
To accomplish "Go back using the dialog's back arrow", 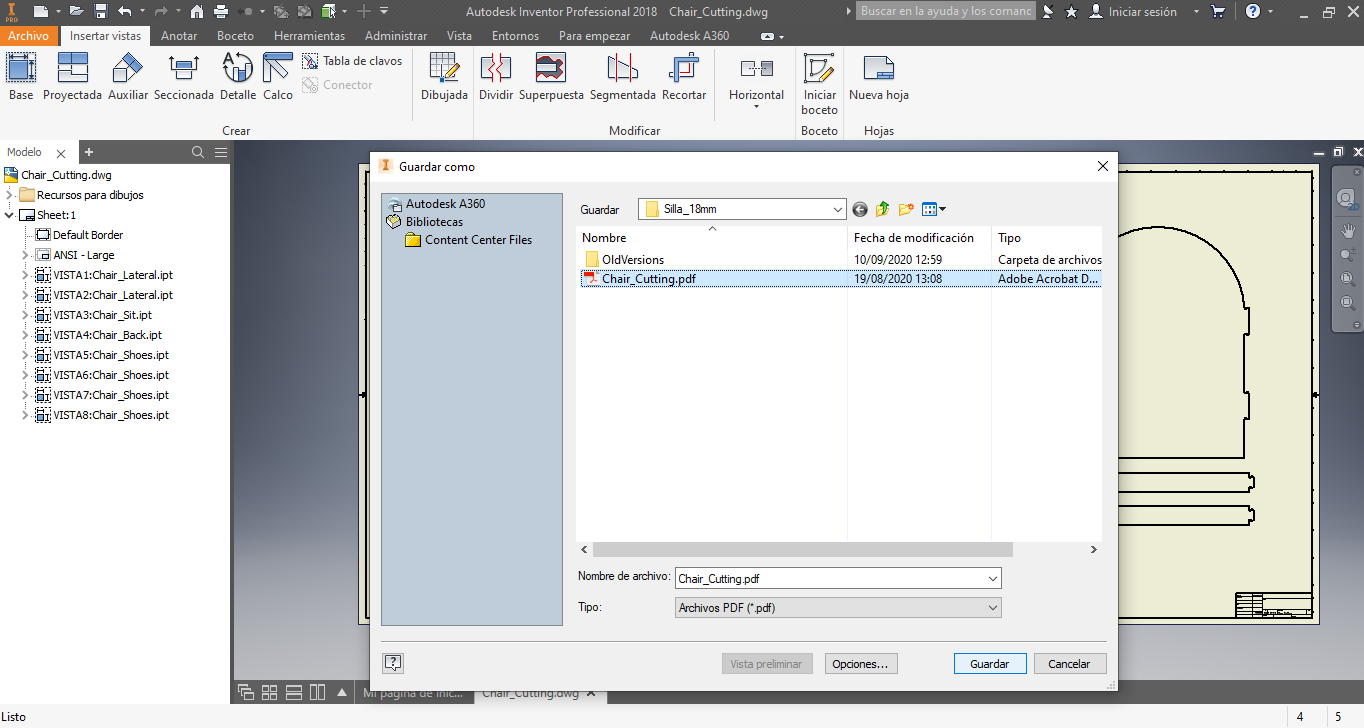I will 860,209.
